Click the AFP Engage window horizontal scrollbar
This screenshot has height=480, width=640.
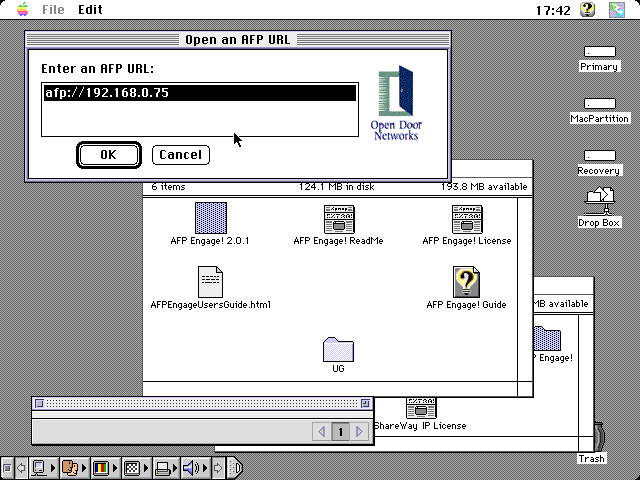(330, 389)
